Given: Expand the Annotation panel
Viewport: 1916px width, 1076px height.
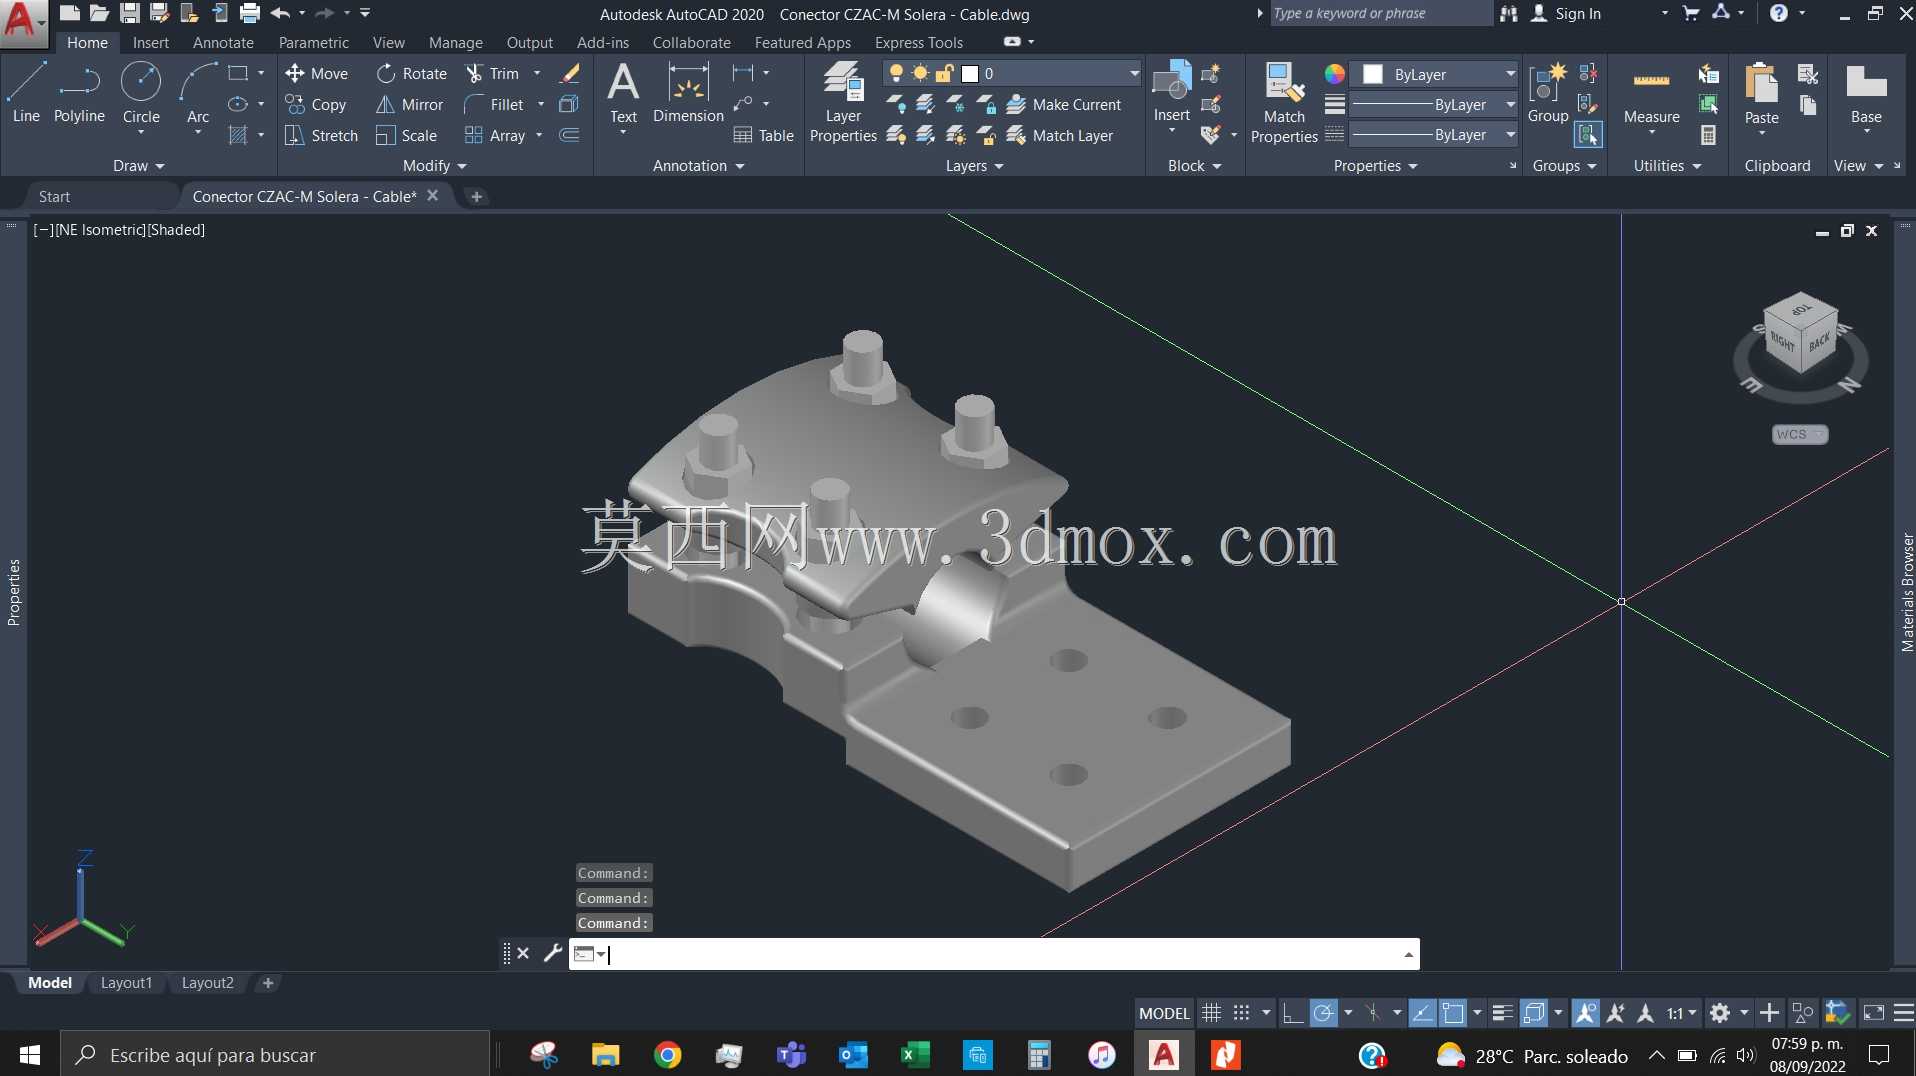Looking at the screenshot, I should click(698, 165).
